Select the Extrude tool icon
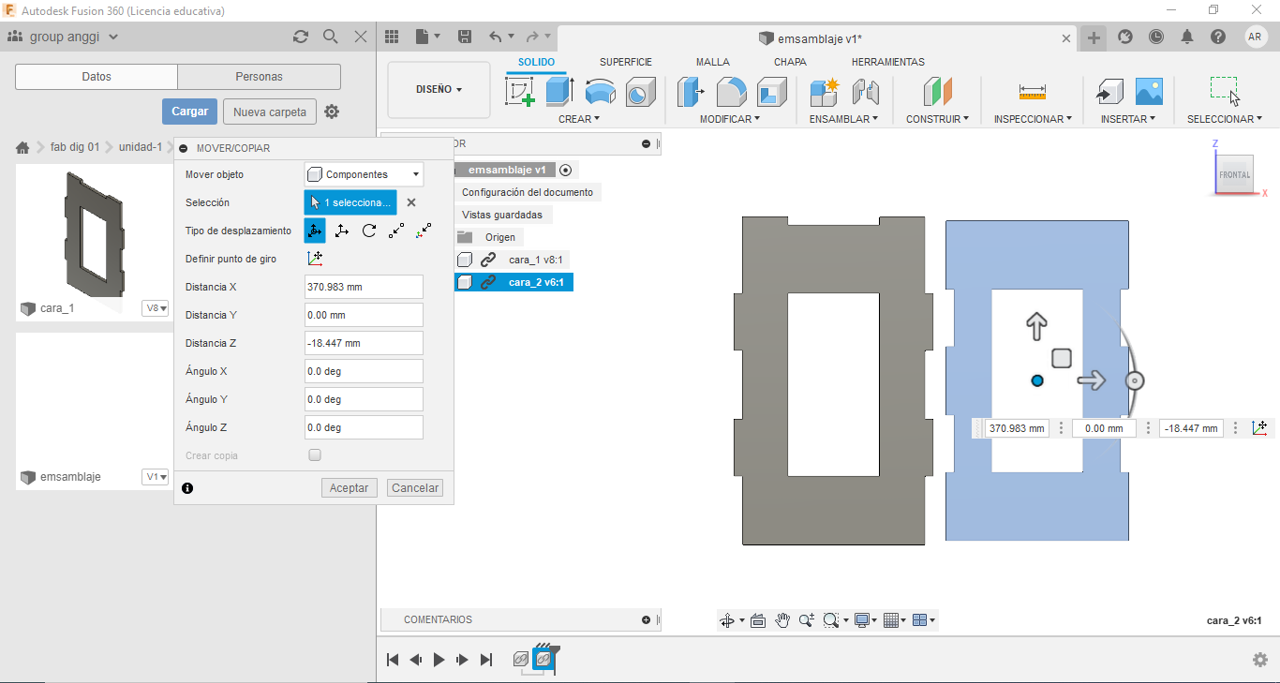This screenshot has height=683, width=1280. [x=558, y=92]
